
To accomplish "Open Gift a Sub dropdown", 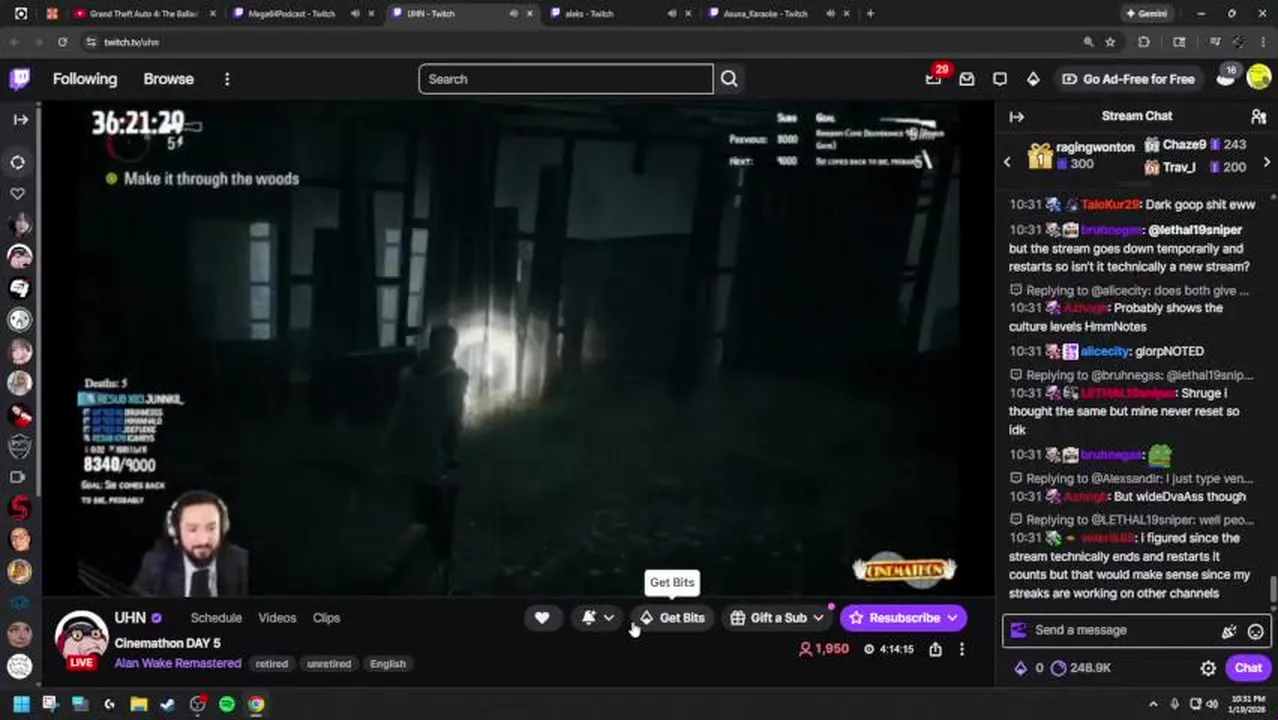I will point(778,618).
